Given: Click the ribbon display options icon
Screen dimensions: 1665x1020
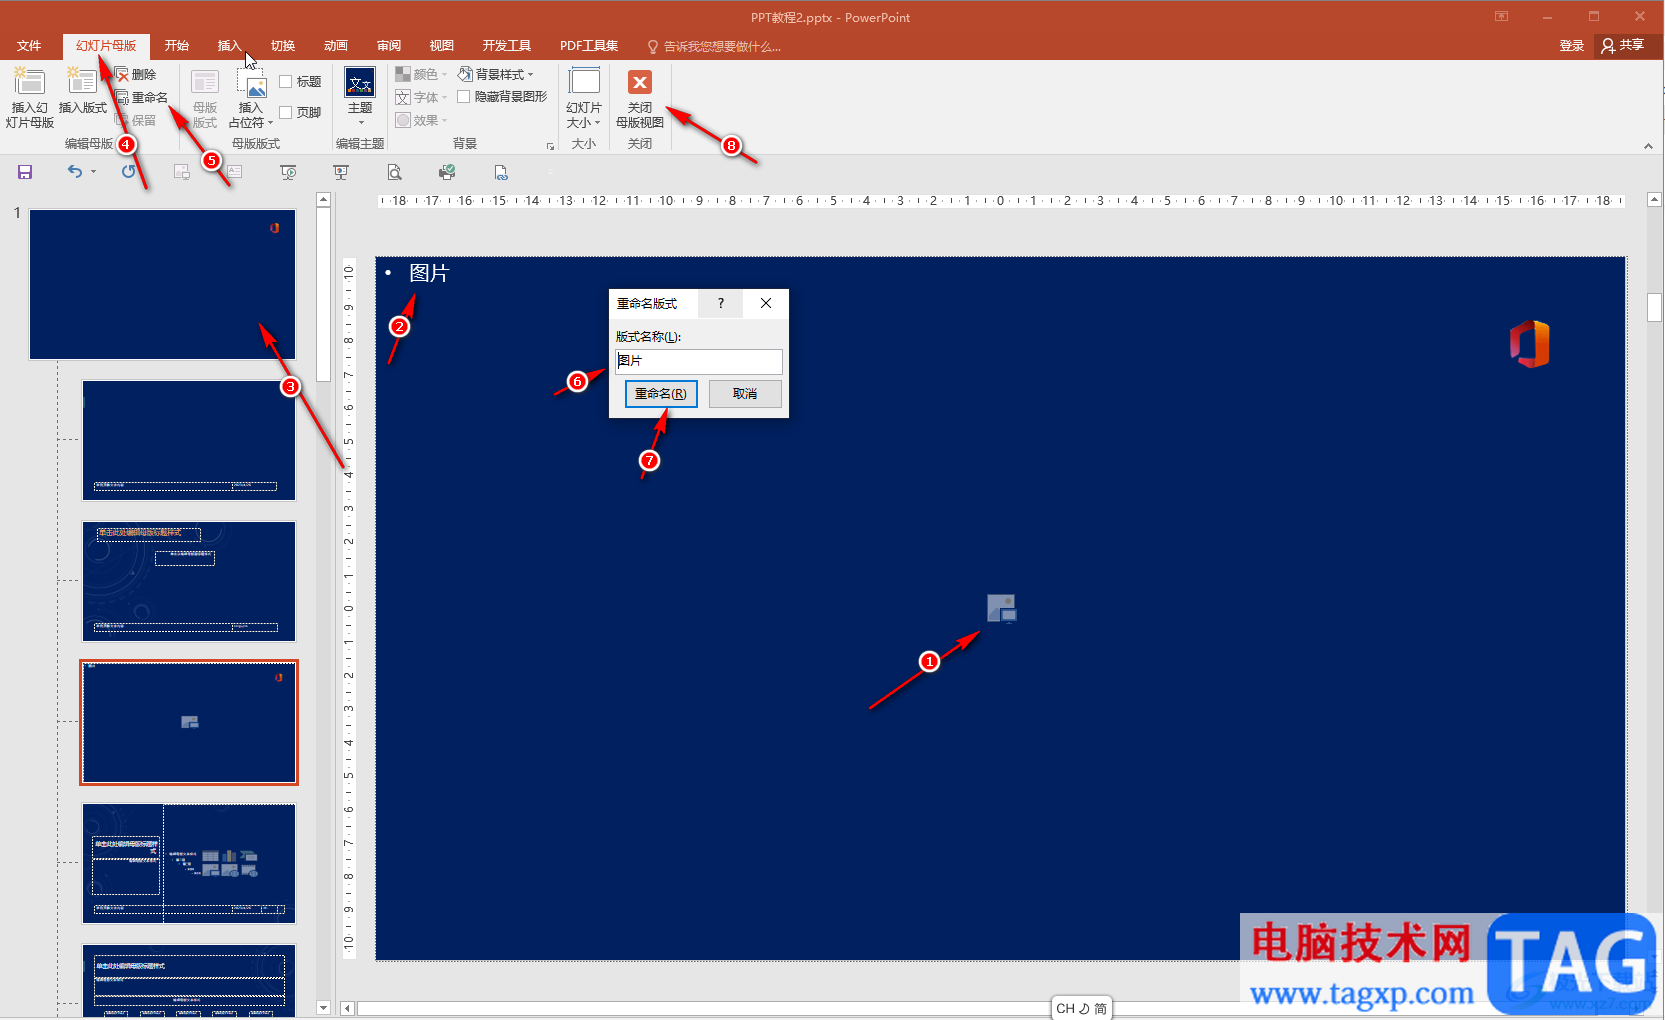Looking at the screenshot, I should 1501,16.
